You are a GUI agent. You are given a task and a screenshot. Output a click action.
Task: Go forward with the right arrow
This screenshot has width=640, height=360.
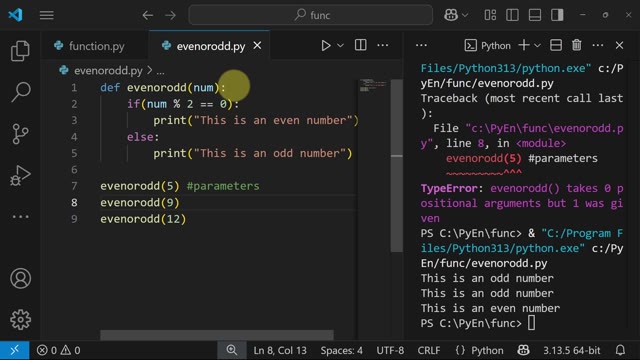[x=170, y=15]
